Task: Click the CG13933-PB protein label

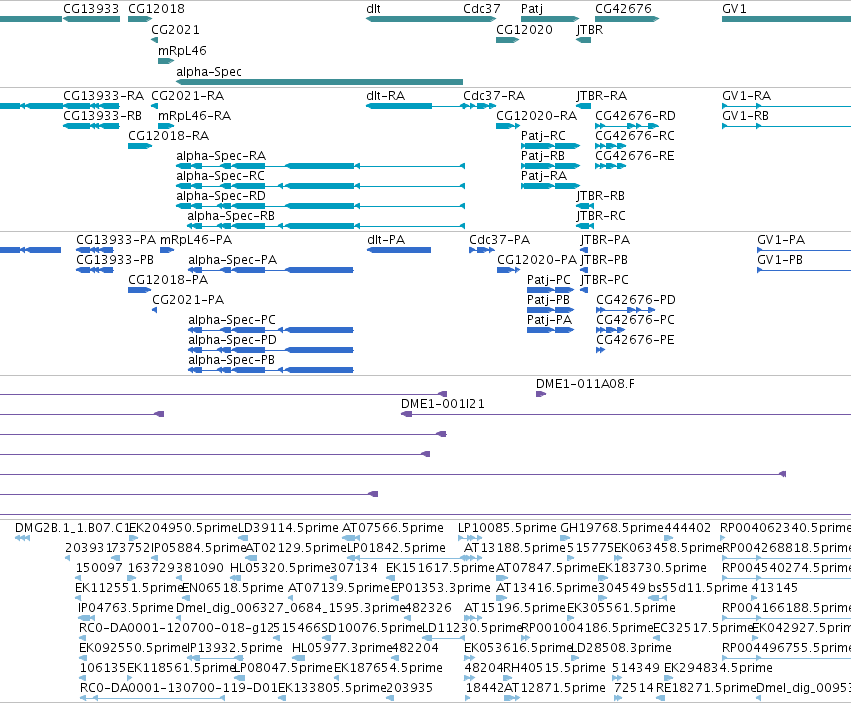Action: (115, 259)
